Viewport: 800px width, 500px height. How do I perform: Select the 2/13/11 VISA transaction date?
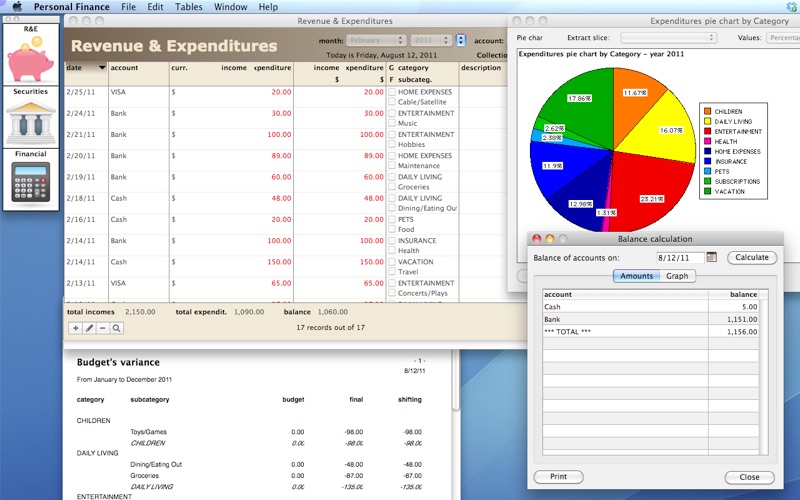81,283
